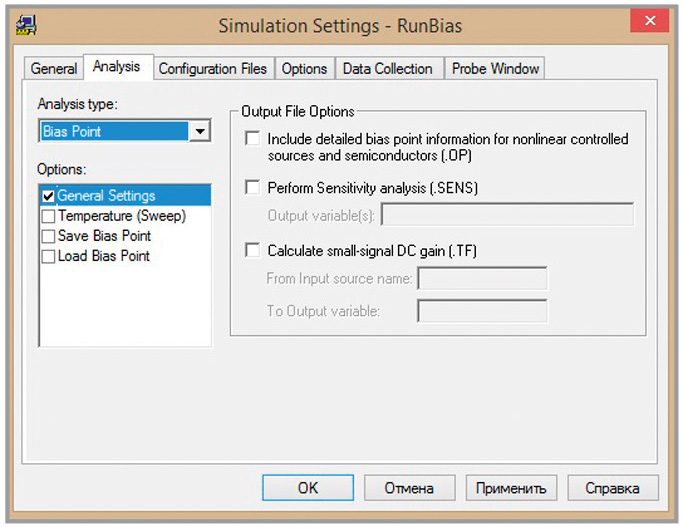This screenshot has height=527, width=683.
Task: Select the Options tab
Action: 304,69
